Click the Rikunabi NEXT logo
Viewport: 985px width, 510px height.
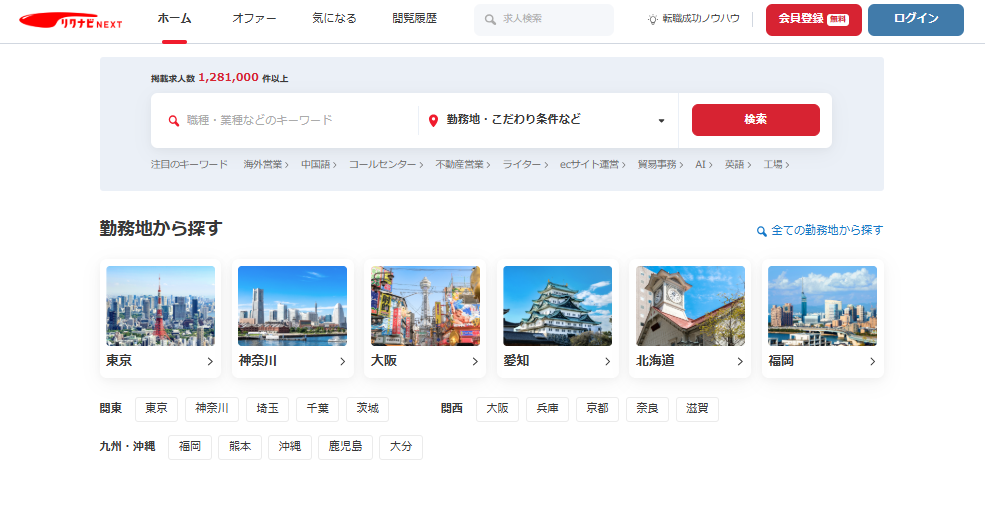(70, 20)
